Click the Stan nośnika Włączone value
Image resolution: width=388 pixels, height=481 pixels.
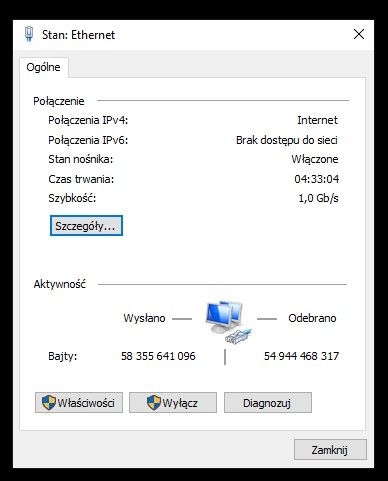(x=315, y=159)
